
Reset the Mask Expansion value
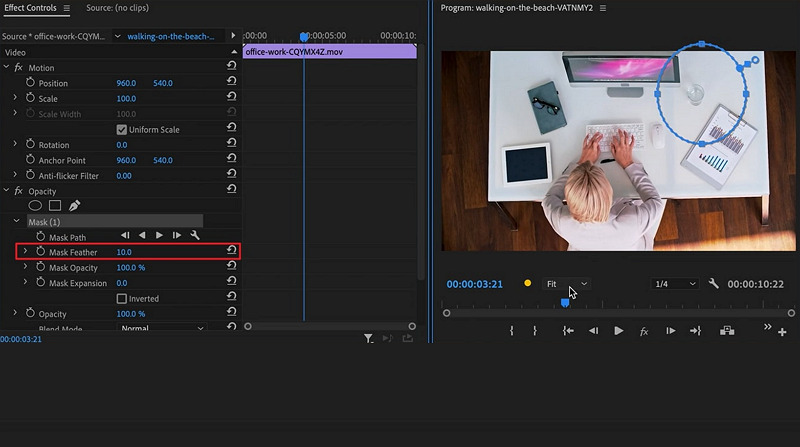coord(232,281)
